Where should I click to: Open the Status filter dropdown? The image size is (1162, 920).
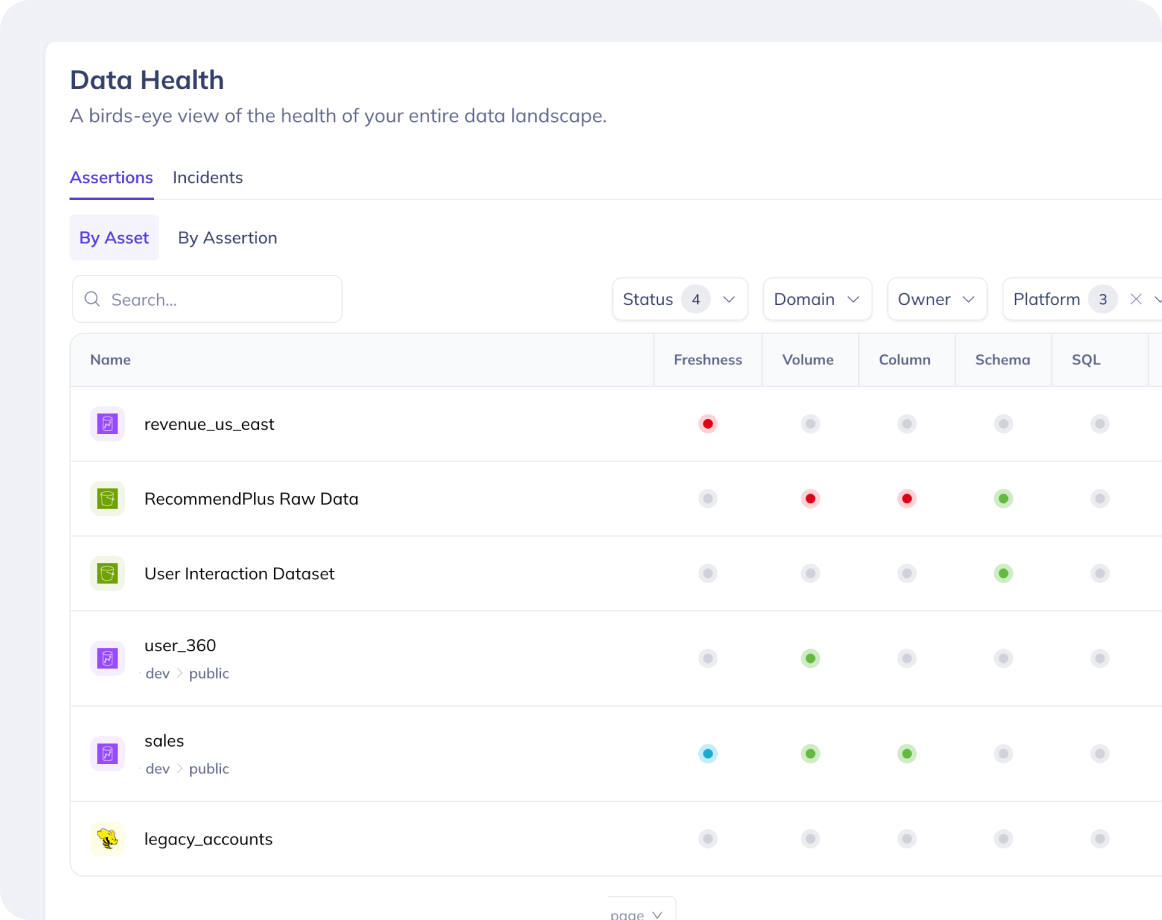[680, 300]
